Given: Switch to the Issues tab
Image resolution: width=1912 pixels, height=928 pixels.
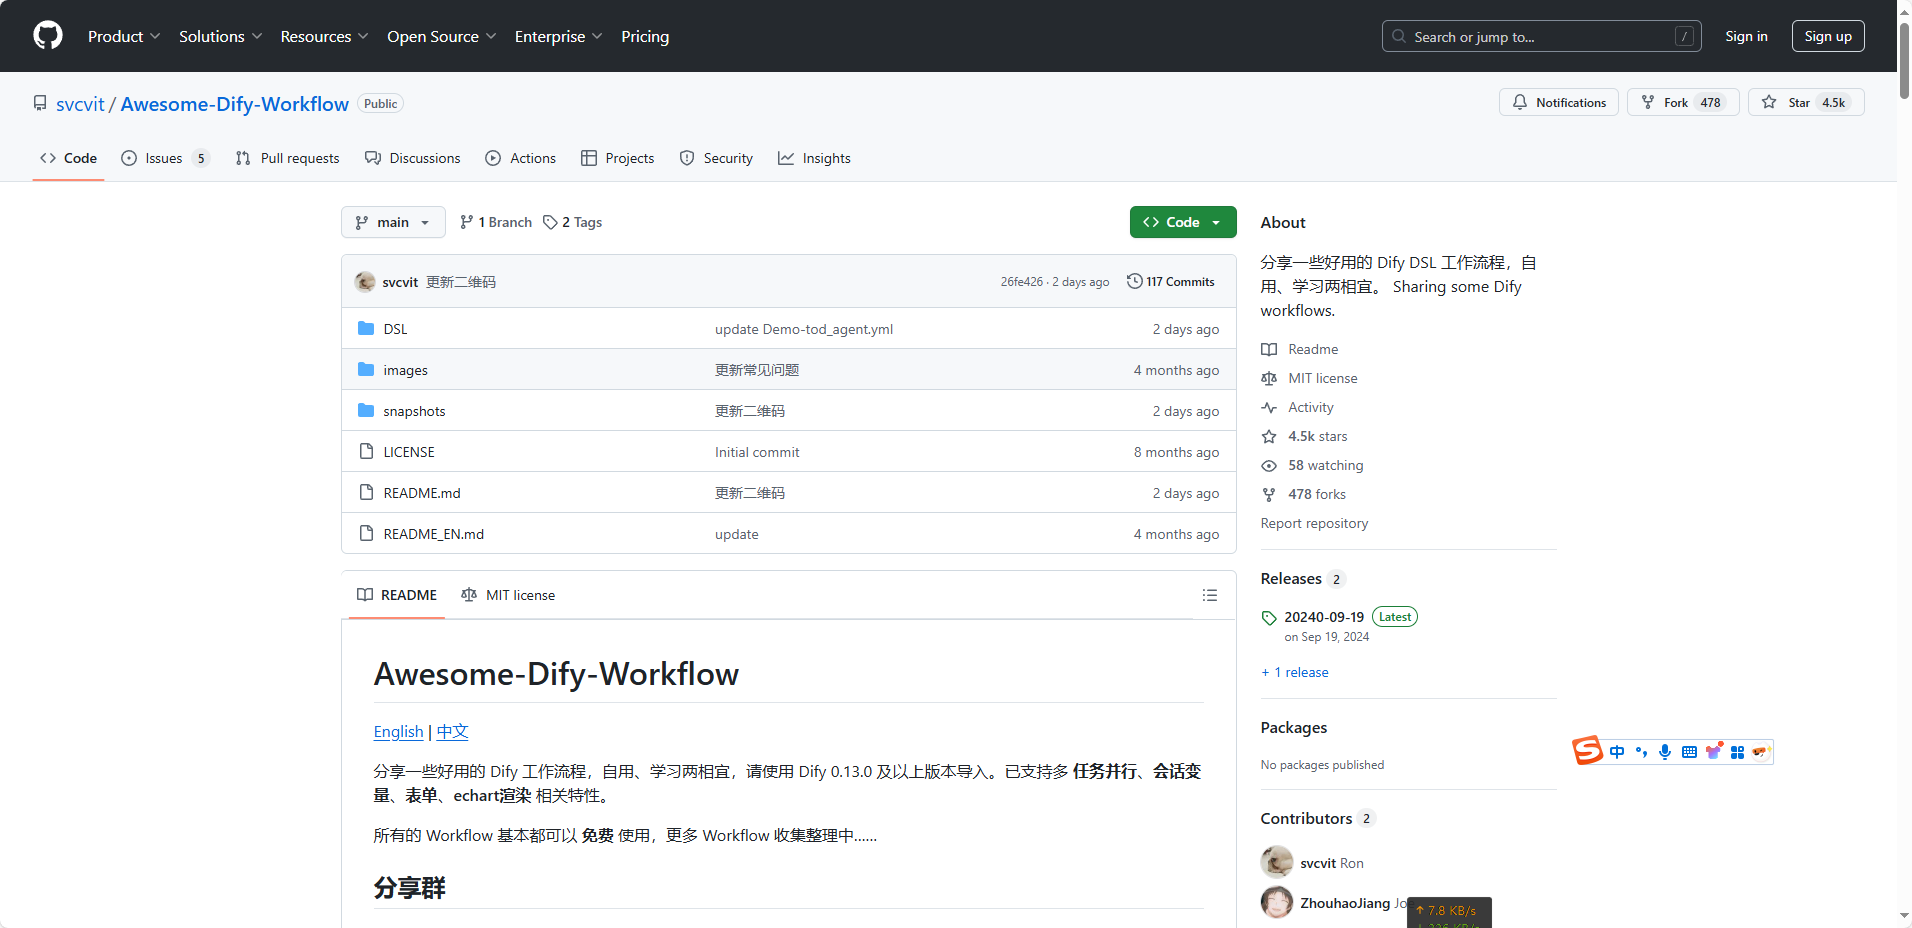Looking at the screenshot, I should [164, 159].
